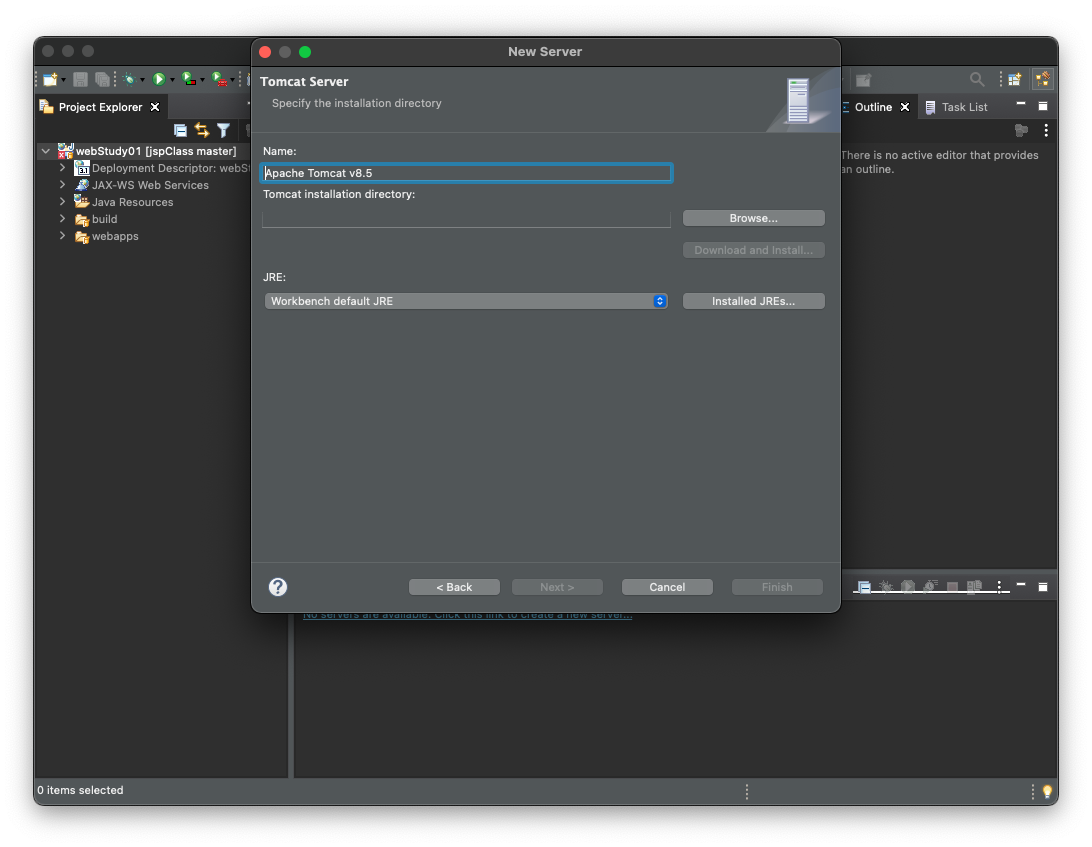Open the Workbench default JRE dropdown
This screenshot has width=1092, height=847.
(x=466, y=301)
